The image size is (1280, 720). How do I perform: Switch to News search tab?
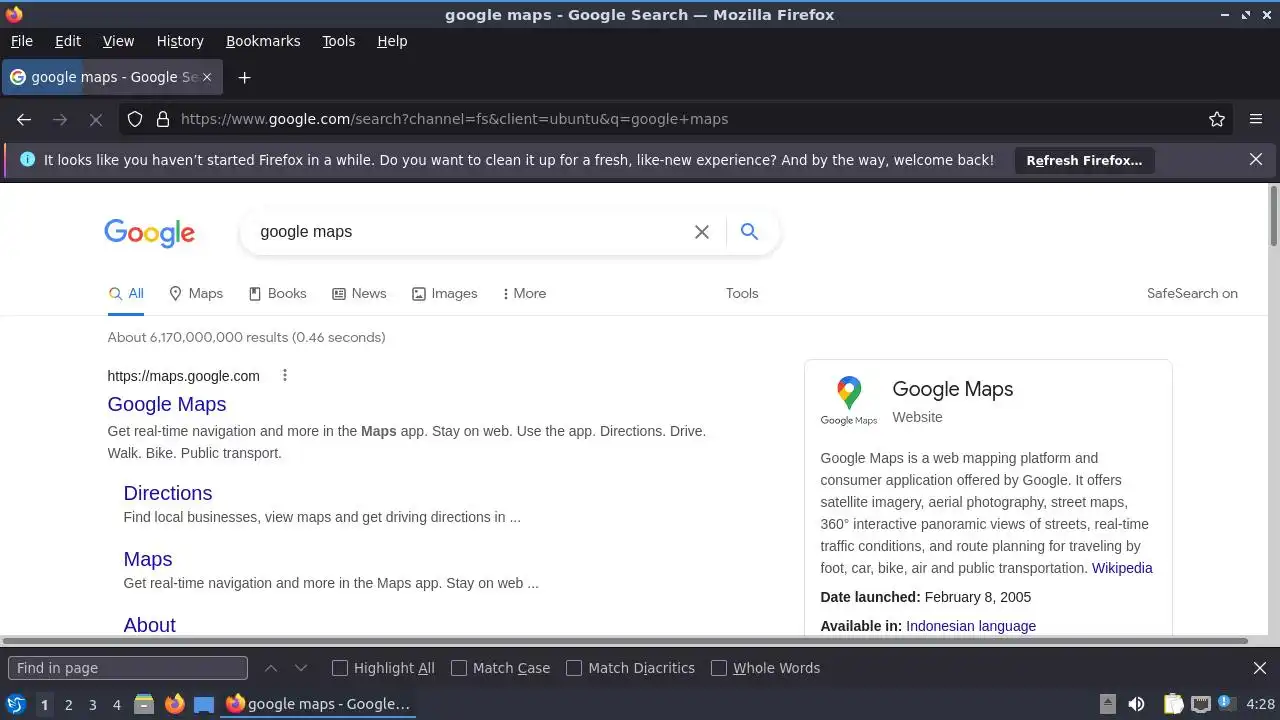(x=359, y=293)
